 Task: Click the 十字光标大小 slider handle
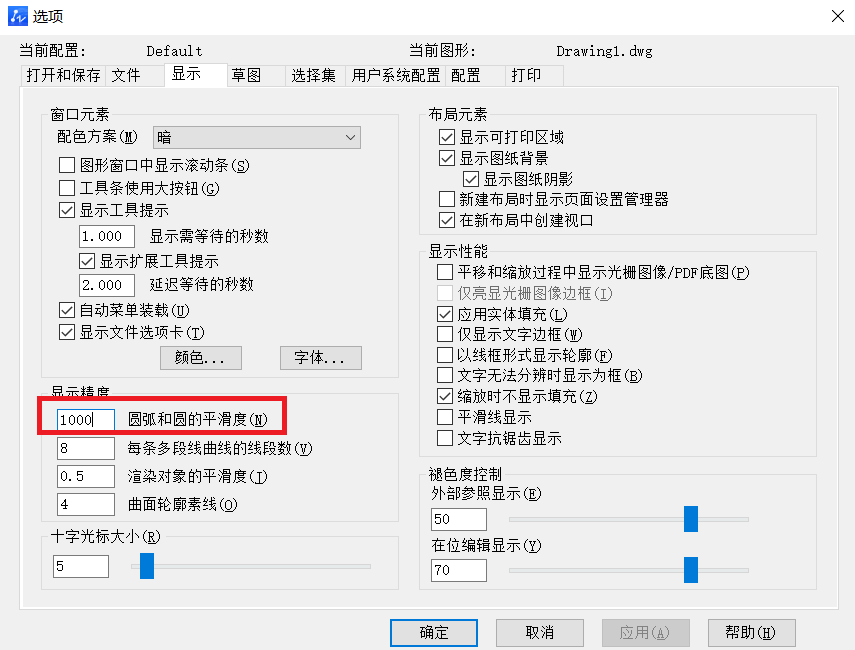[x=147, y=566]
